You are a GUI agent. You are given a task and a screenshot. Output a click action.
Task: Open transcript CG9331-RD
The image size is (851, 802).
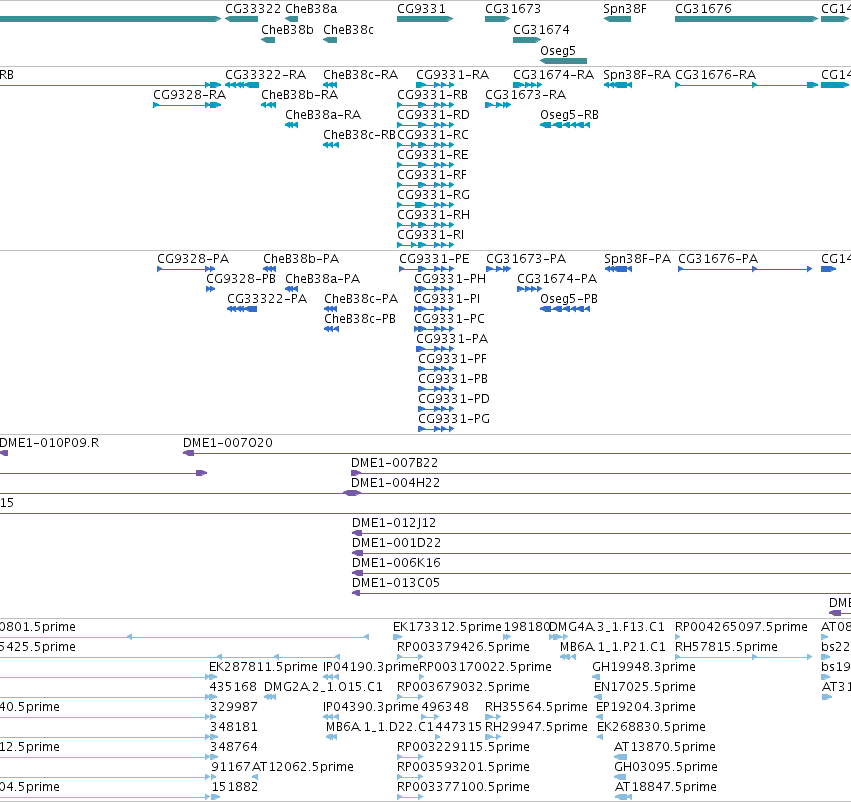point(433,115)
